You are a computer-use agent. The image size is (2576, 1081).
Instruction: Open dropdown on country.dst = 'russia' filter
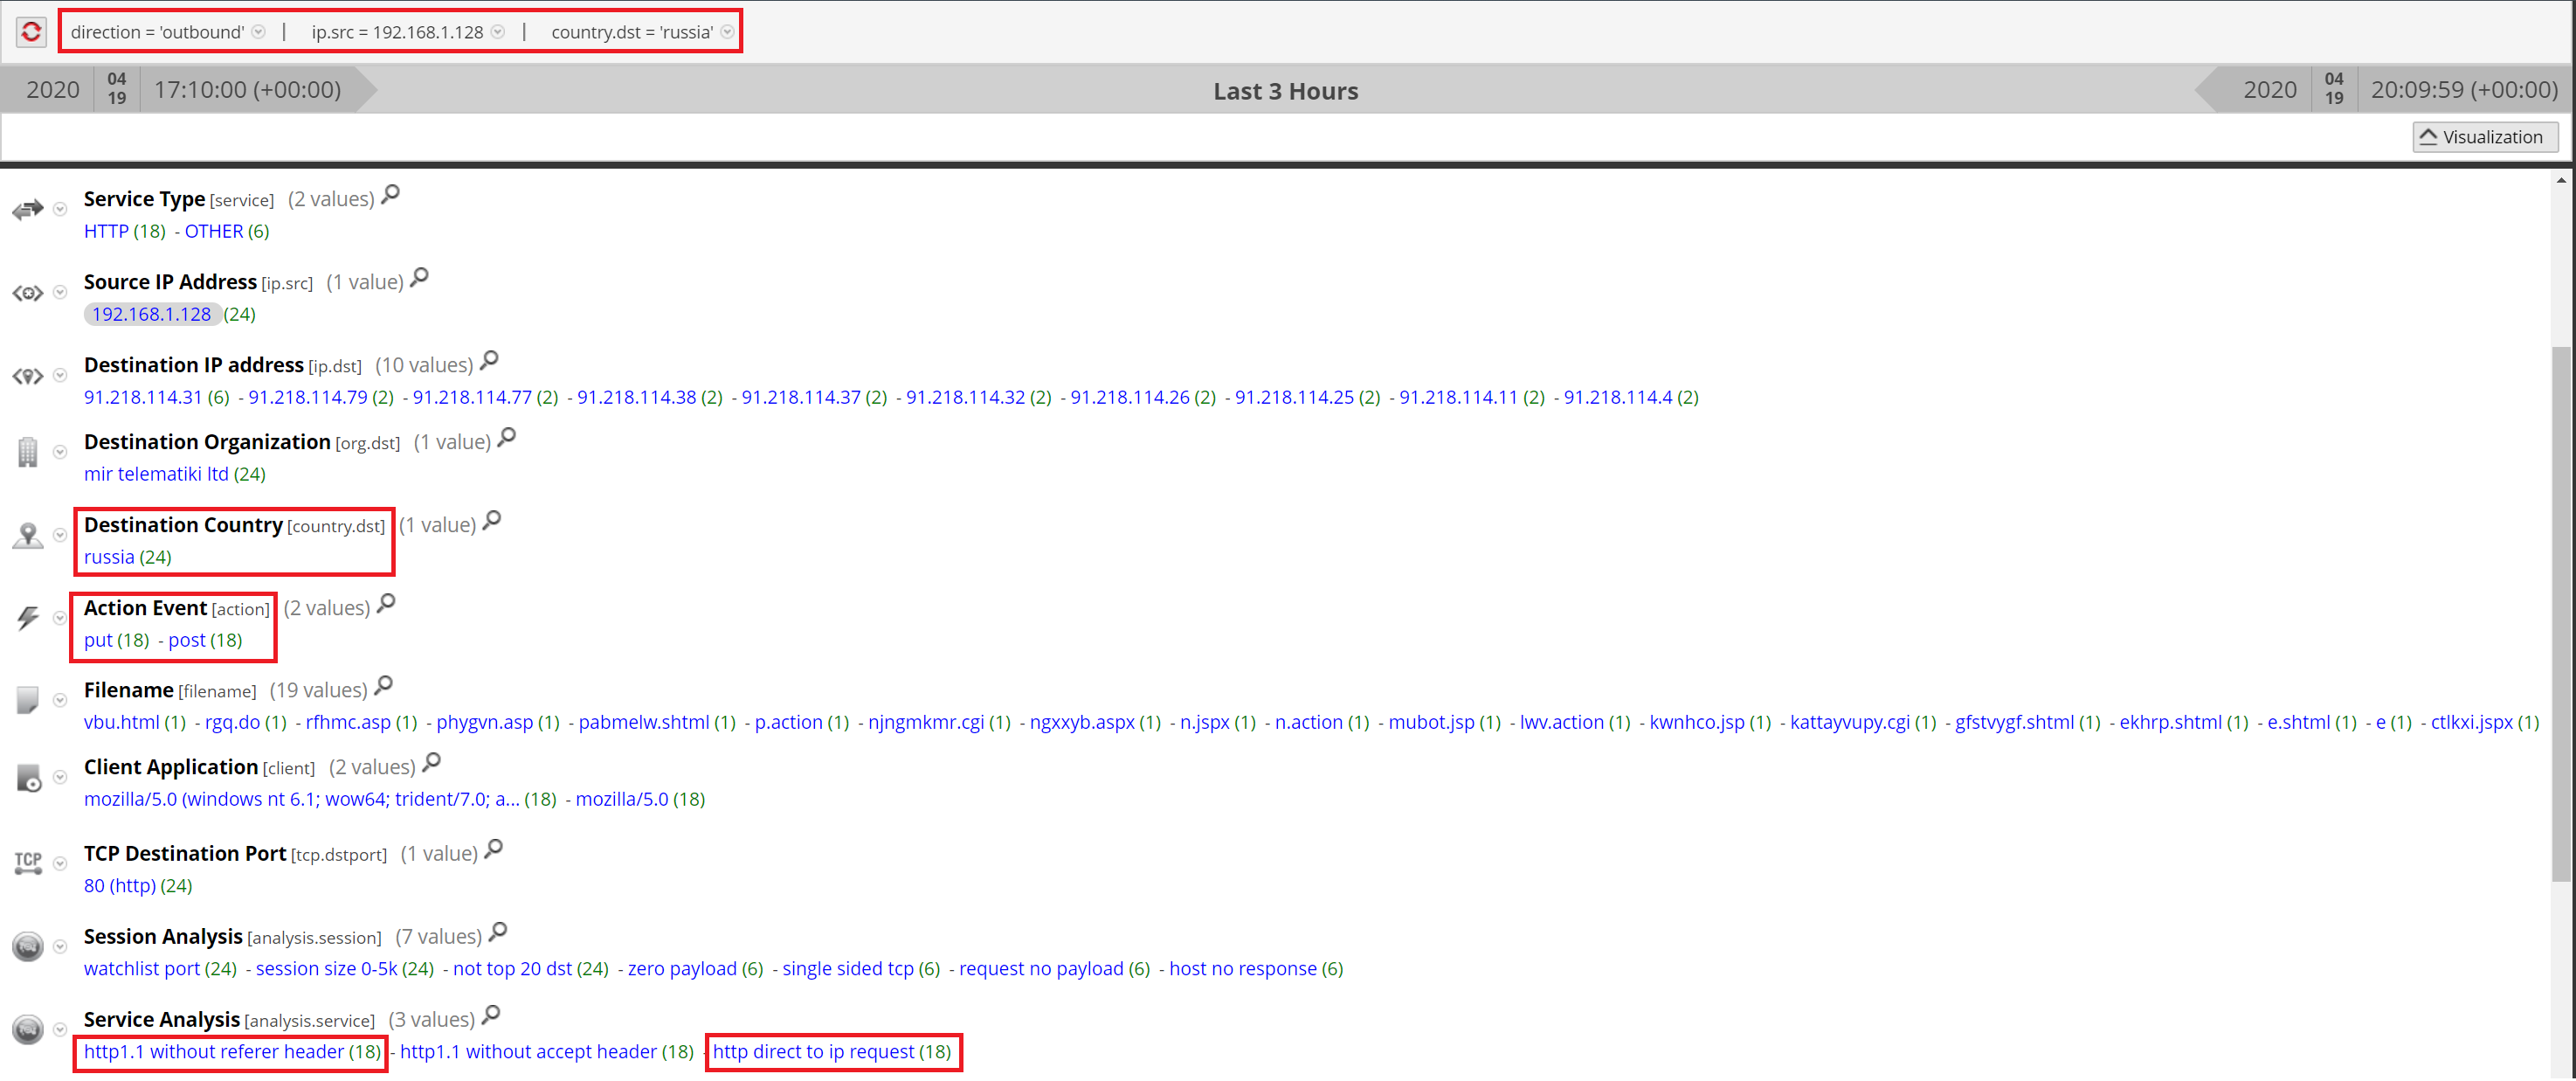727,32
